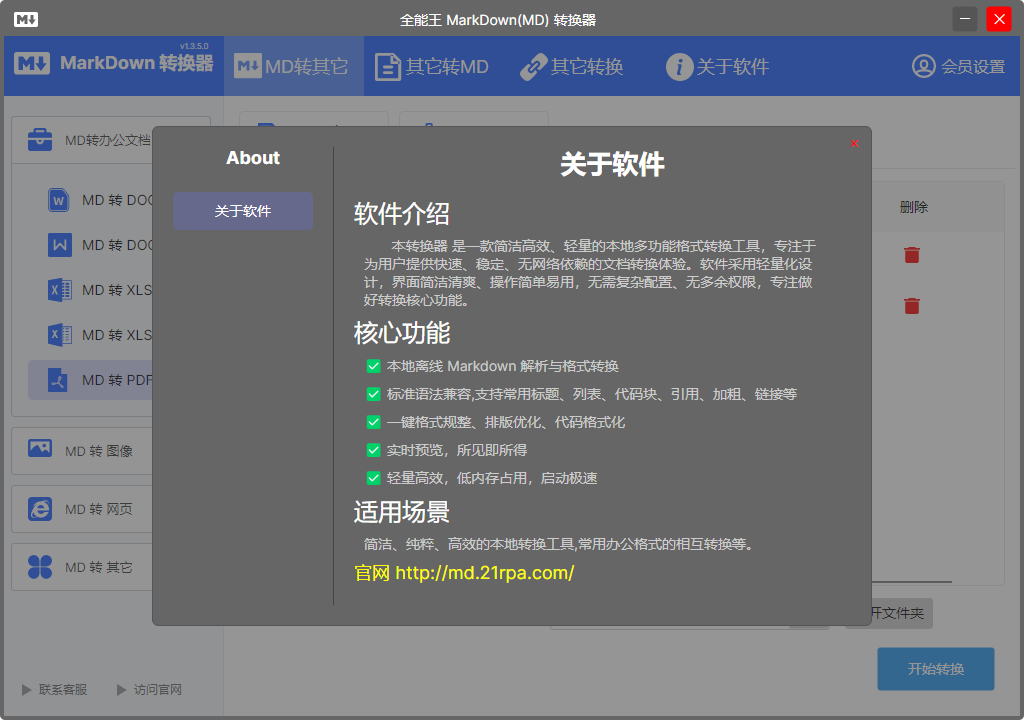
Task: Click the 软件介绍 heading
Action: (402, 214)
